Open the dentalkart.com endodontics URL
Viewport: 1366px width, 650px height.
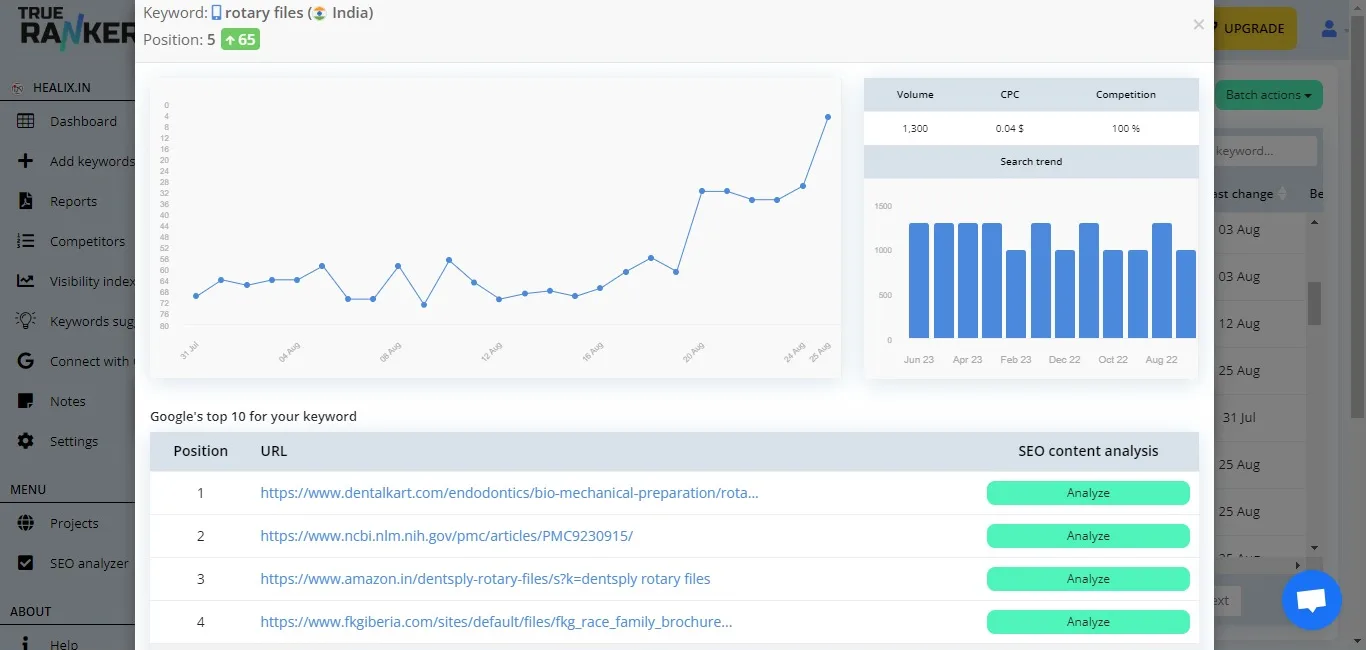[510, 493]
